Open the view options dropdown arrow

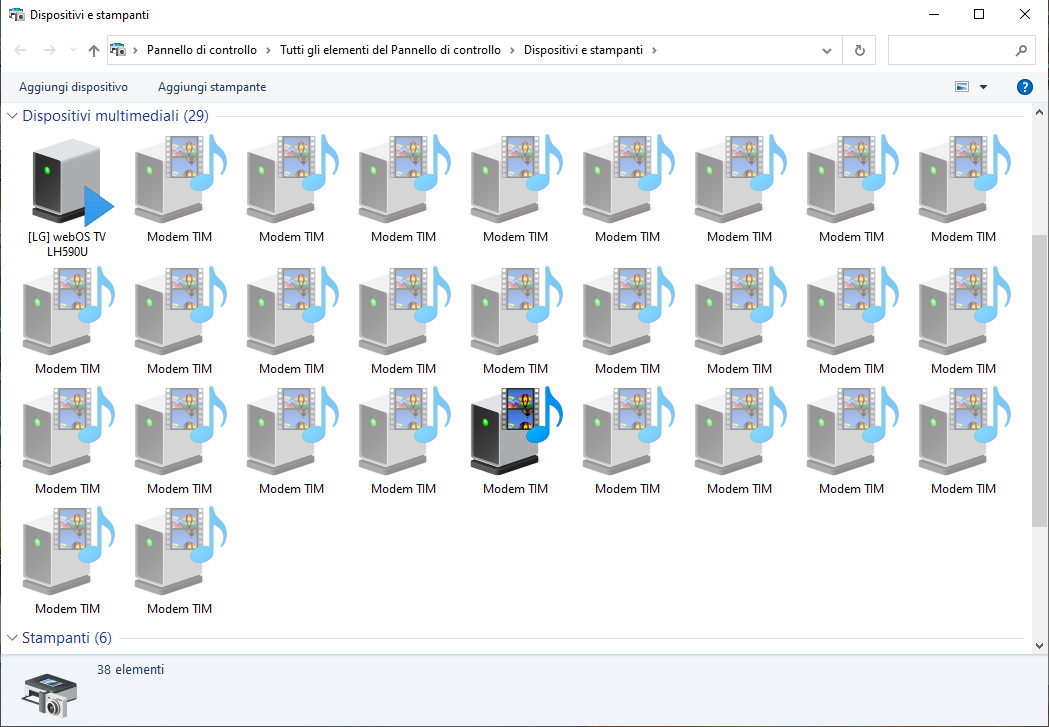click(x=983, y=87)
